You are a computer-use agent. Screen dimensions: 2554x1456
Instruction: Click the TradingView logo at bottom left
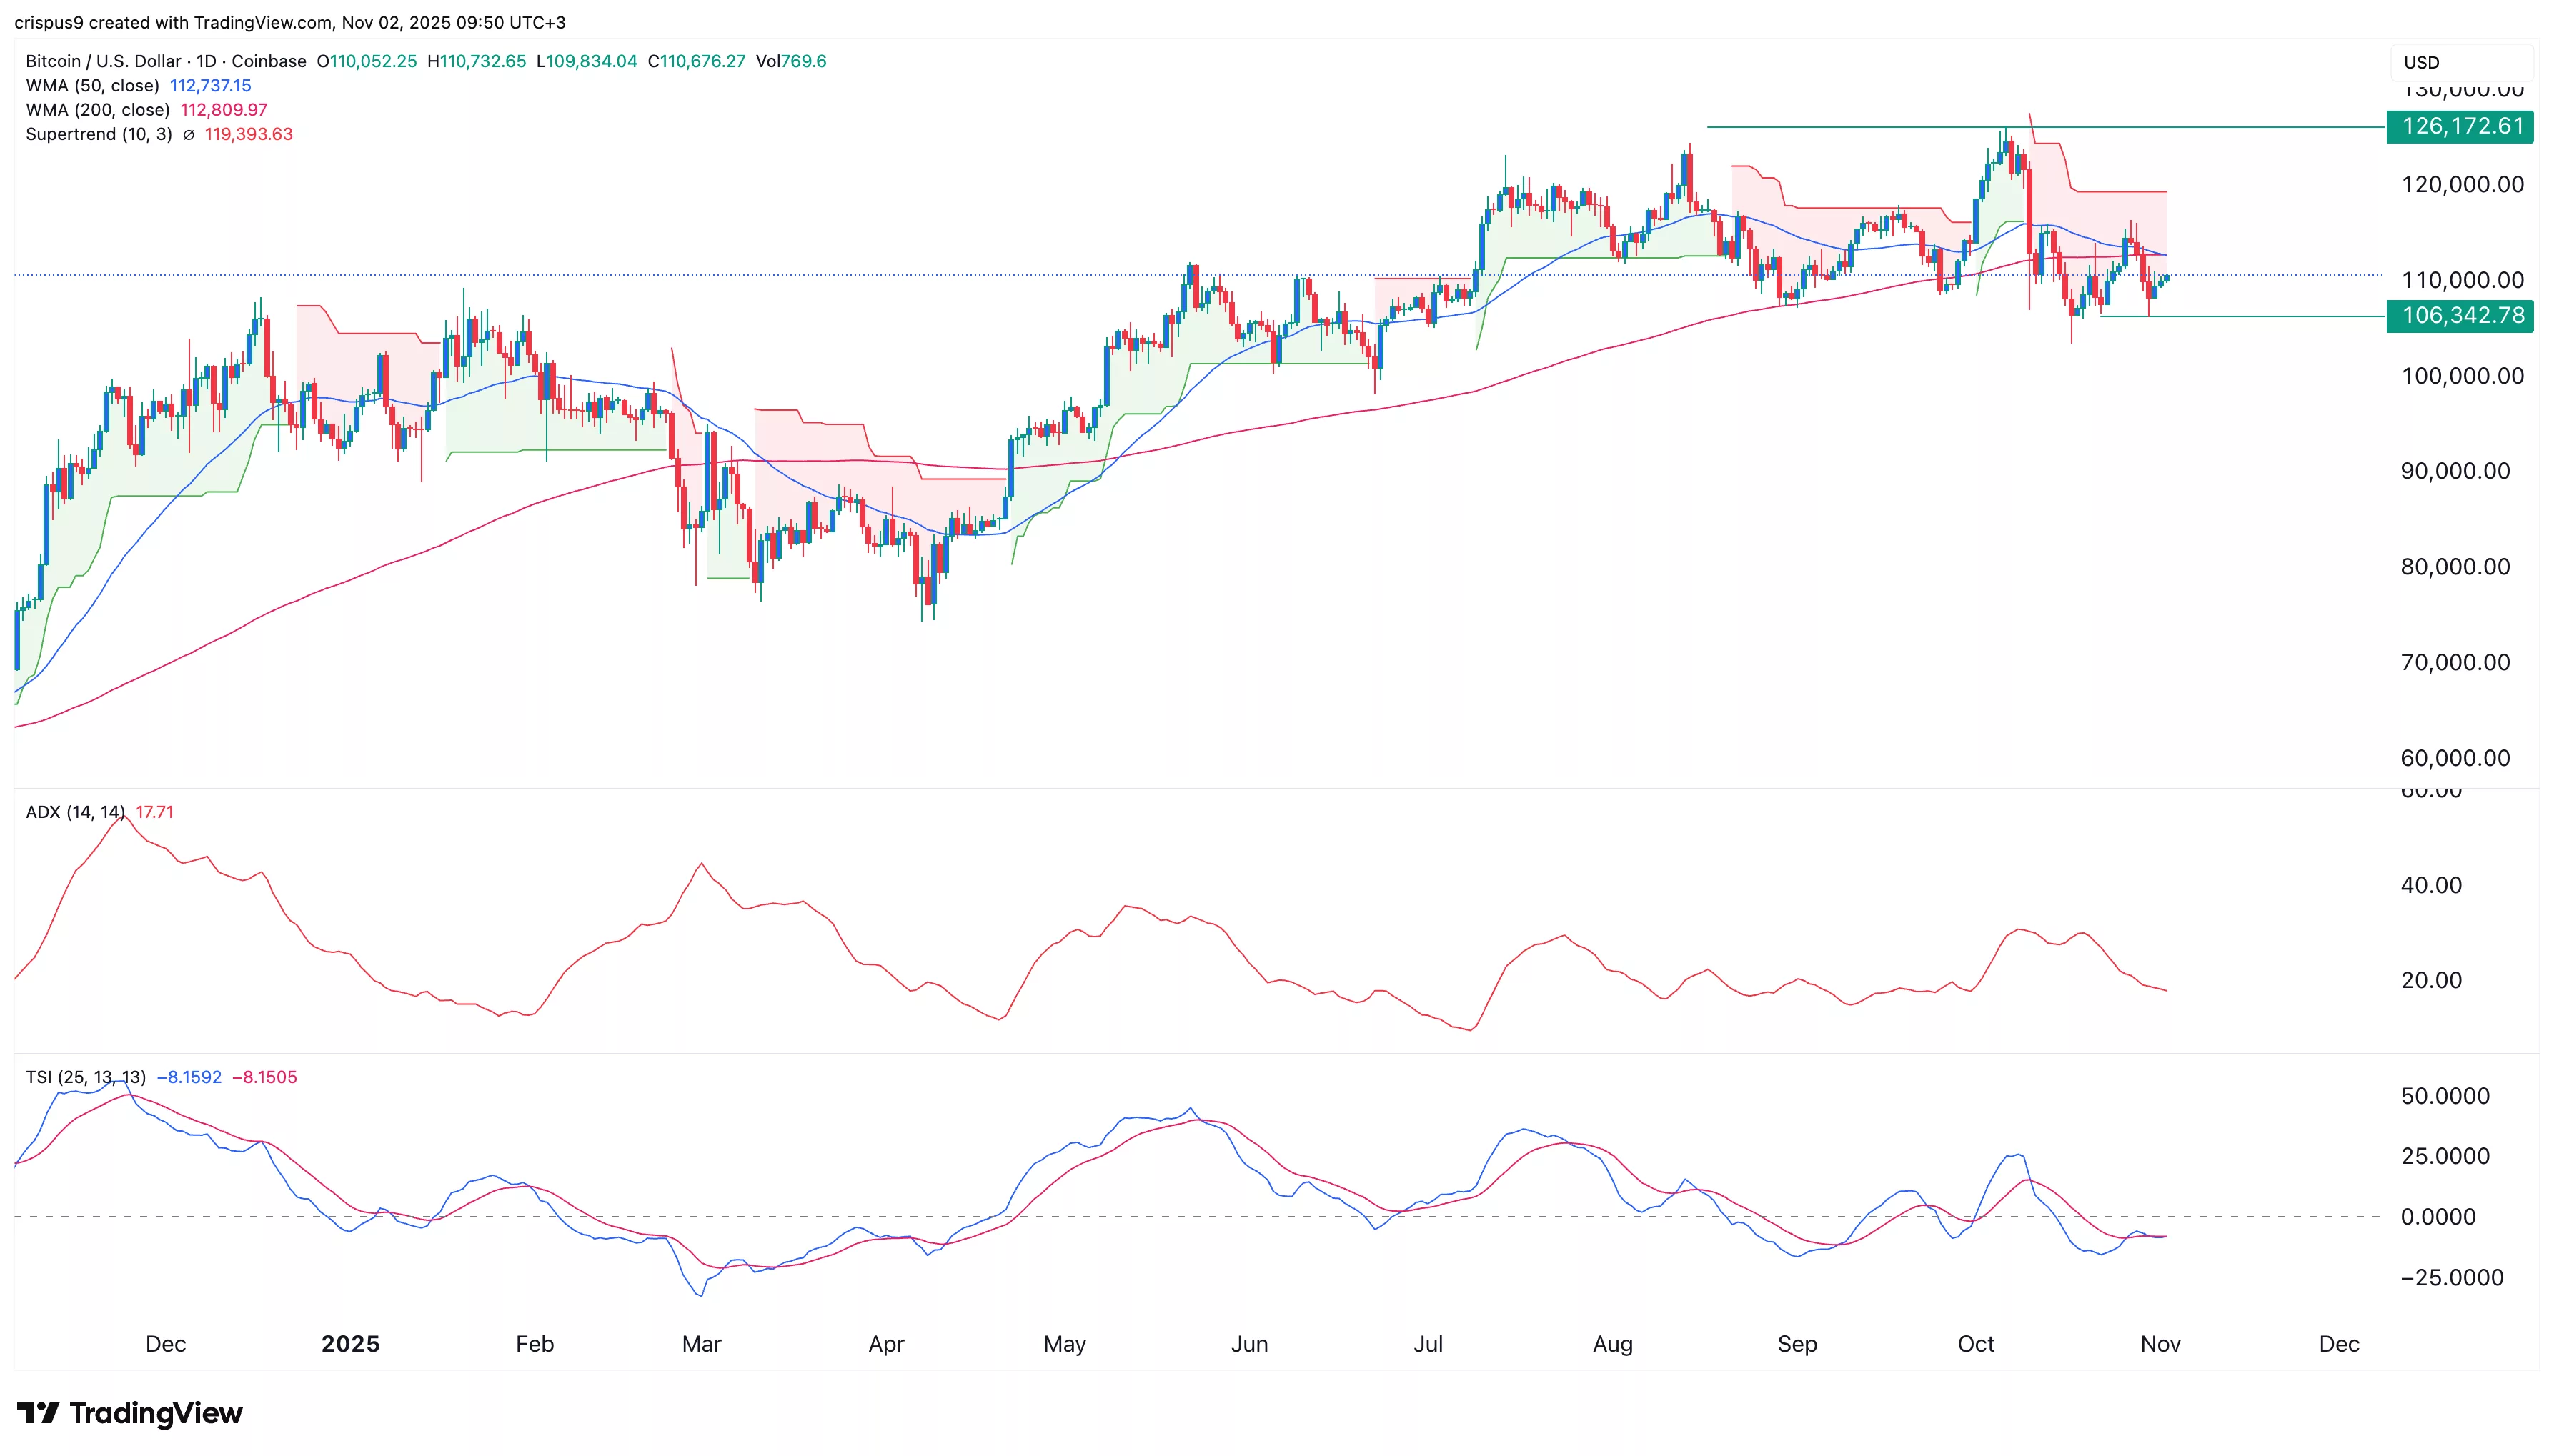41,1414
